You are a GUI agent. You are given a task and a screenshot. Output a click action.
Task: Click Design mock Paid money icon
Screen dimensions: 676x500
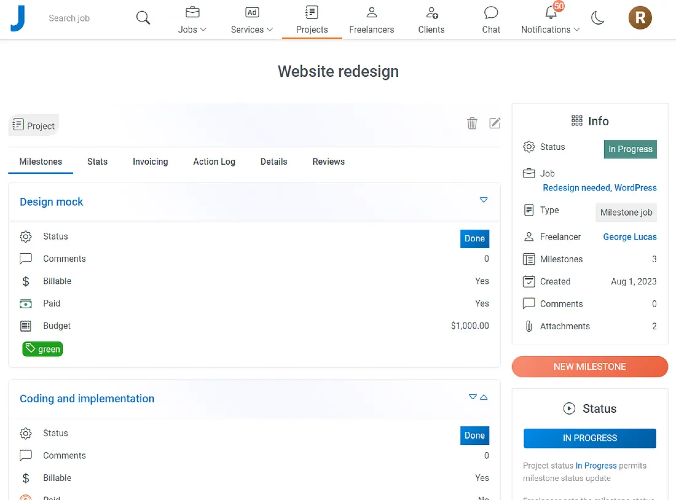point(25,304)
